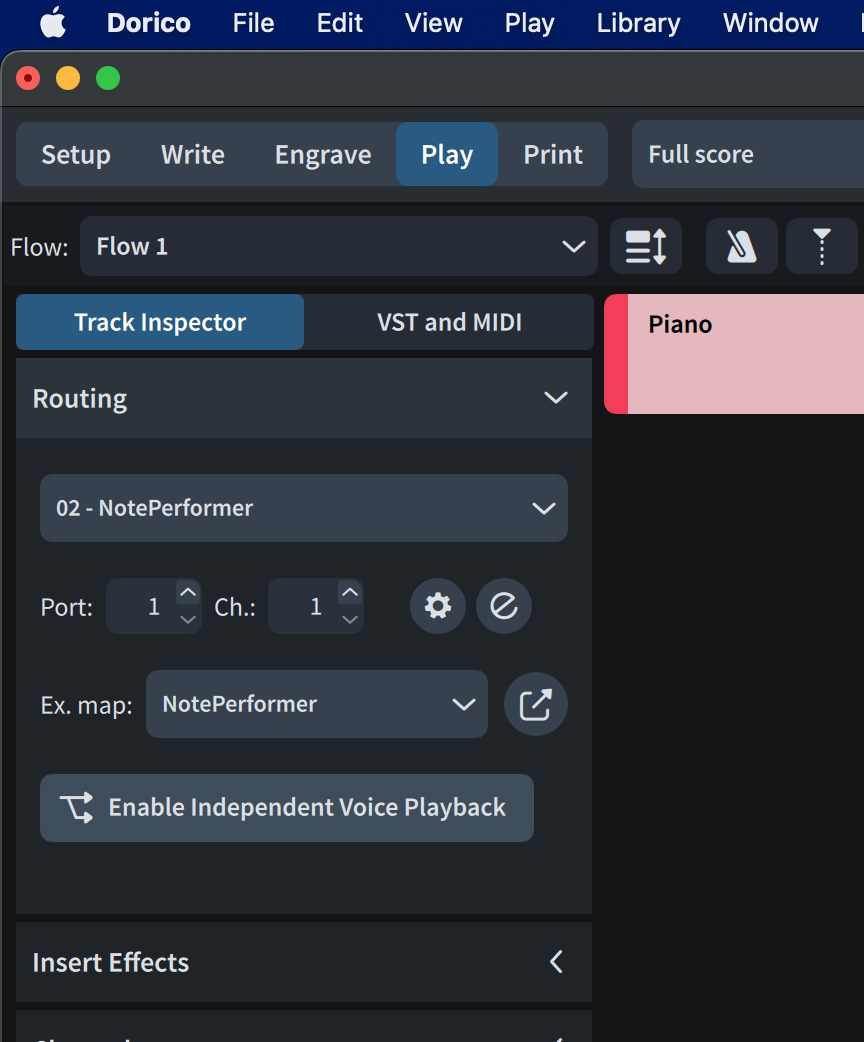The width and height of the screenshot is (864, 1042).
Task: Open the Flow 1 dropdown
Action: [x=338, y=246]
